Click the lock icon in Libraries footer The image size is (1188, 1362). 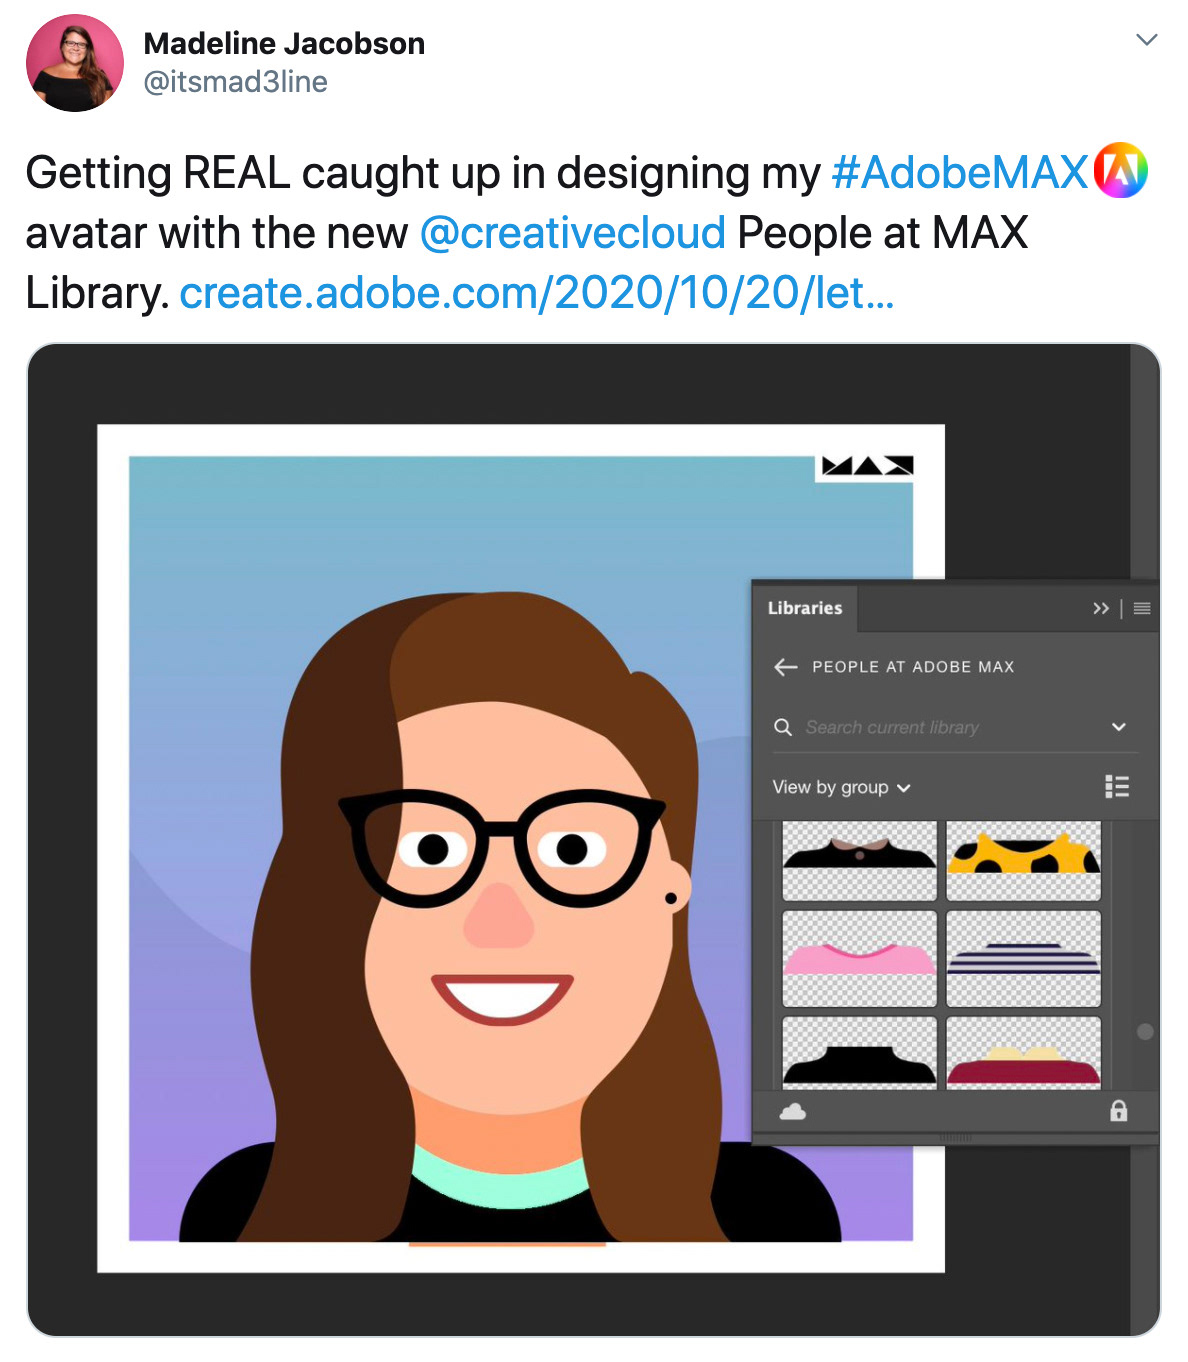point(1118,1111)
